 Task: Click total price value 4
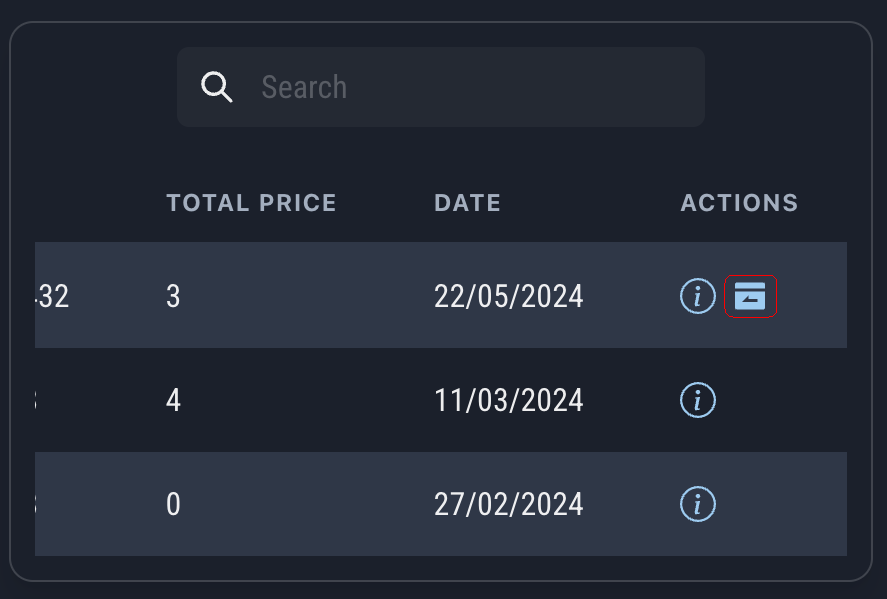(173, 401)
